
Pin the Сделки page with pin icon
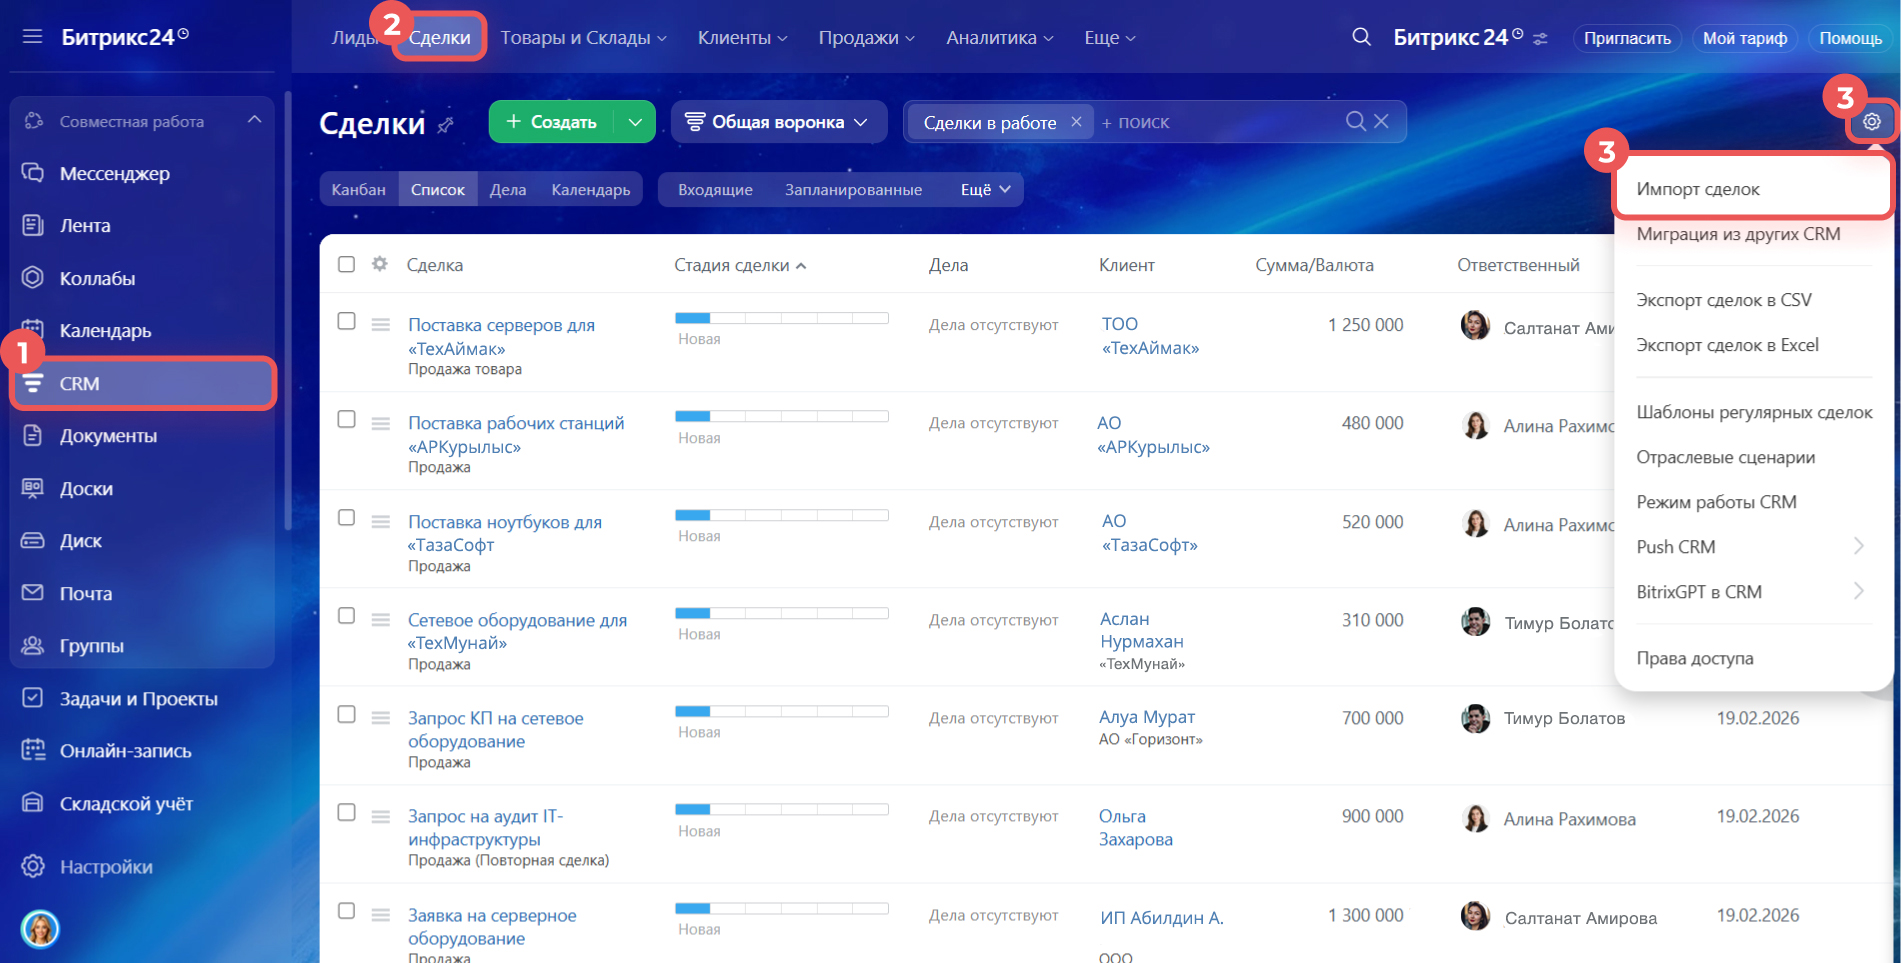click(x=446, y=125)
